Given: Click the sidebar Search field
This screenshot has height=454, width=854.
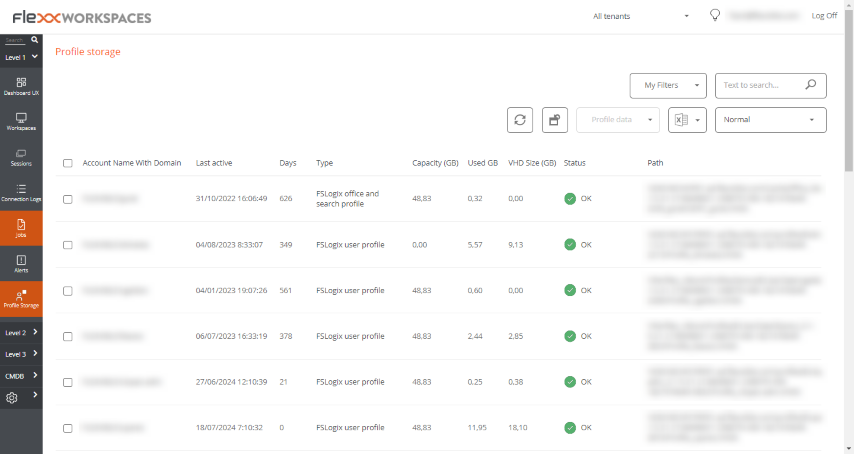Looking at the screenshot, I should 15,40.
